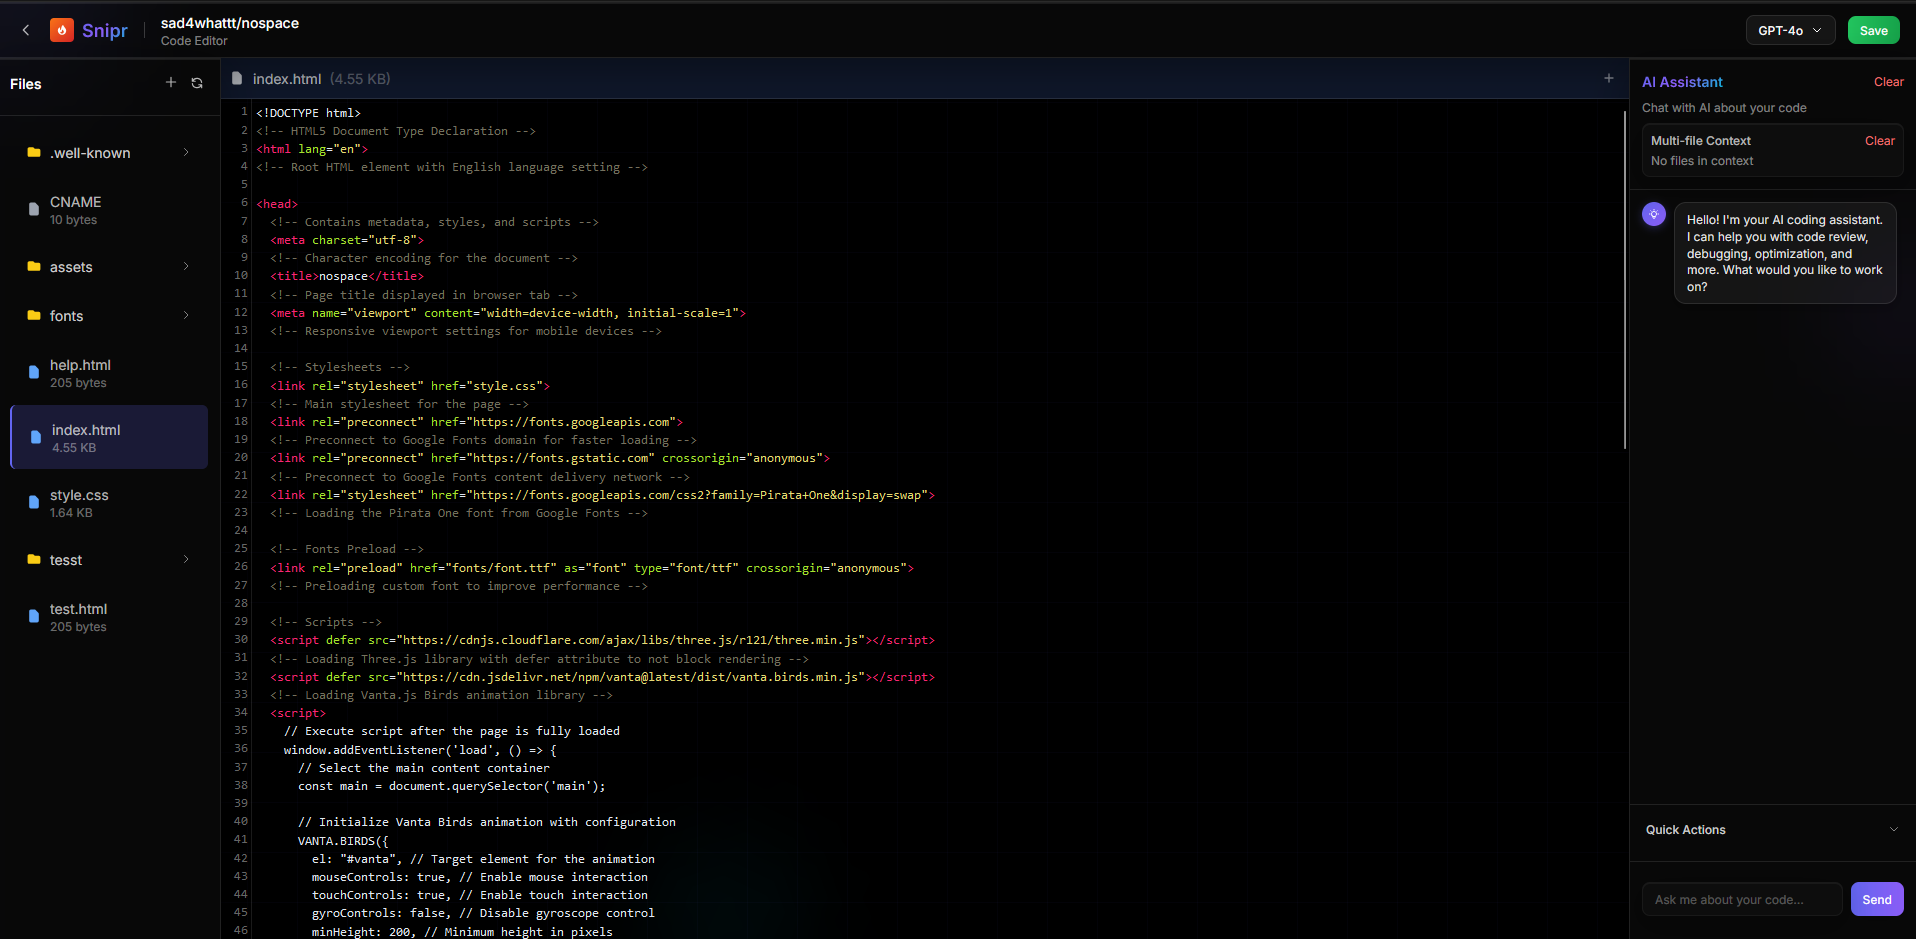Refresh the Files list

197,83
